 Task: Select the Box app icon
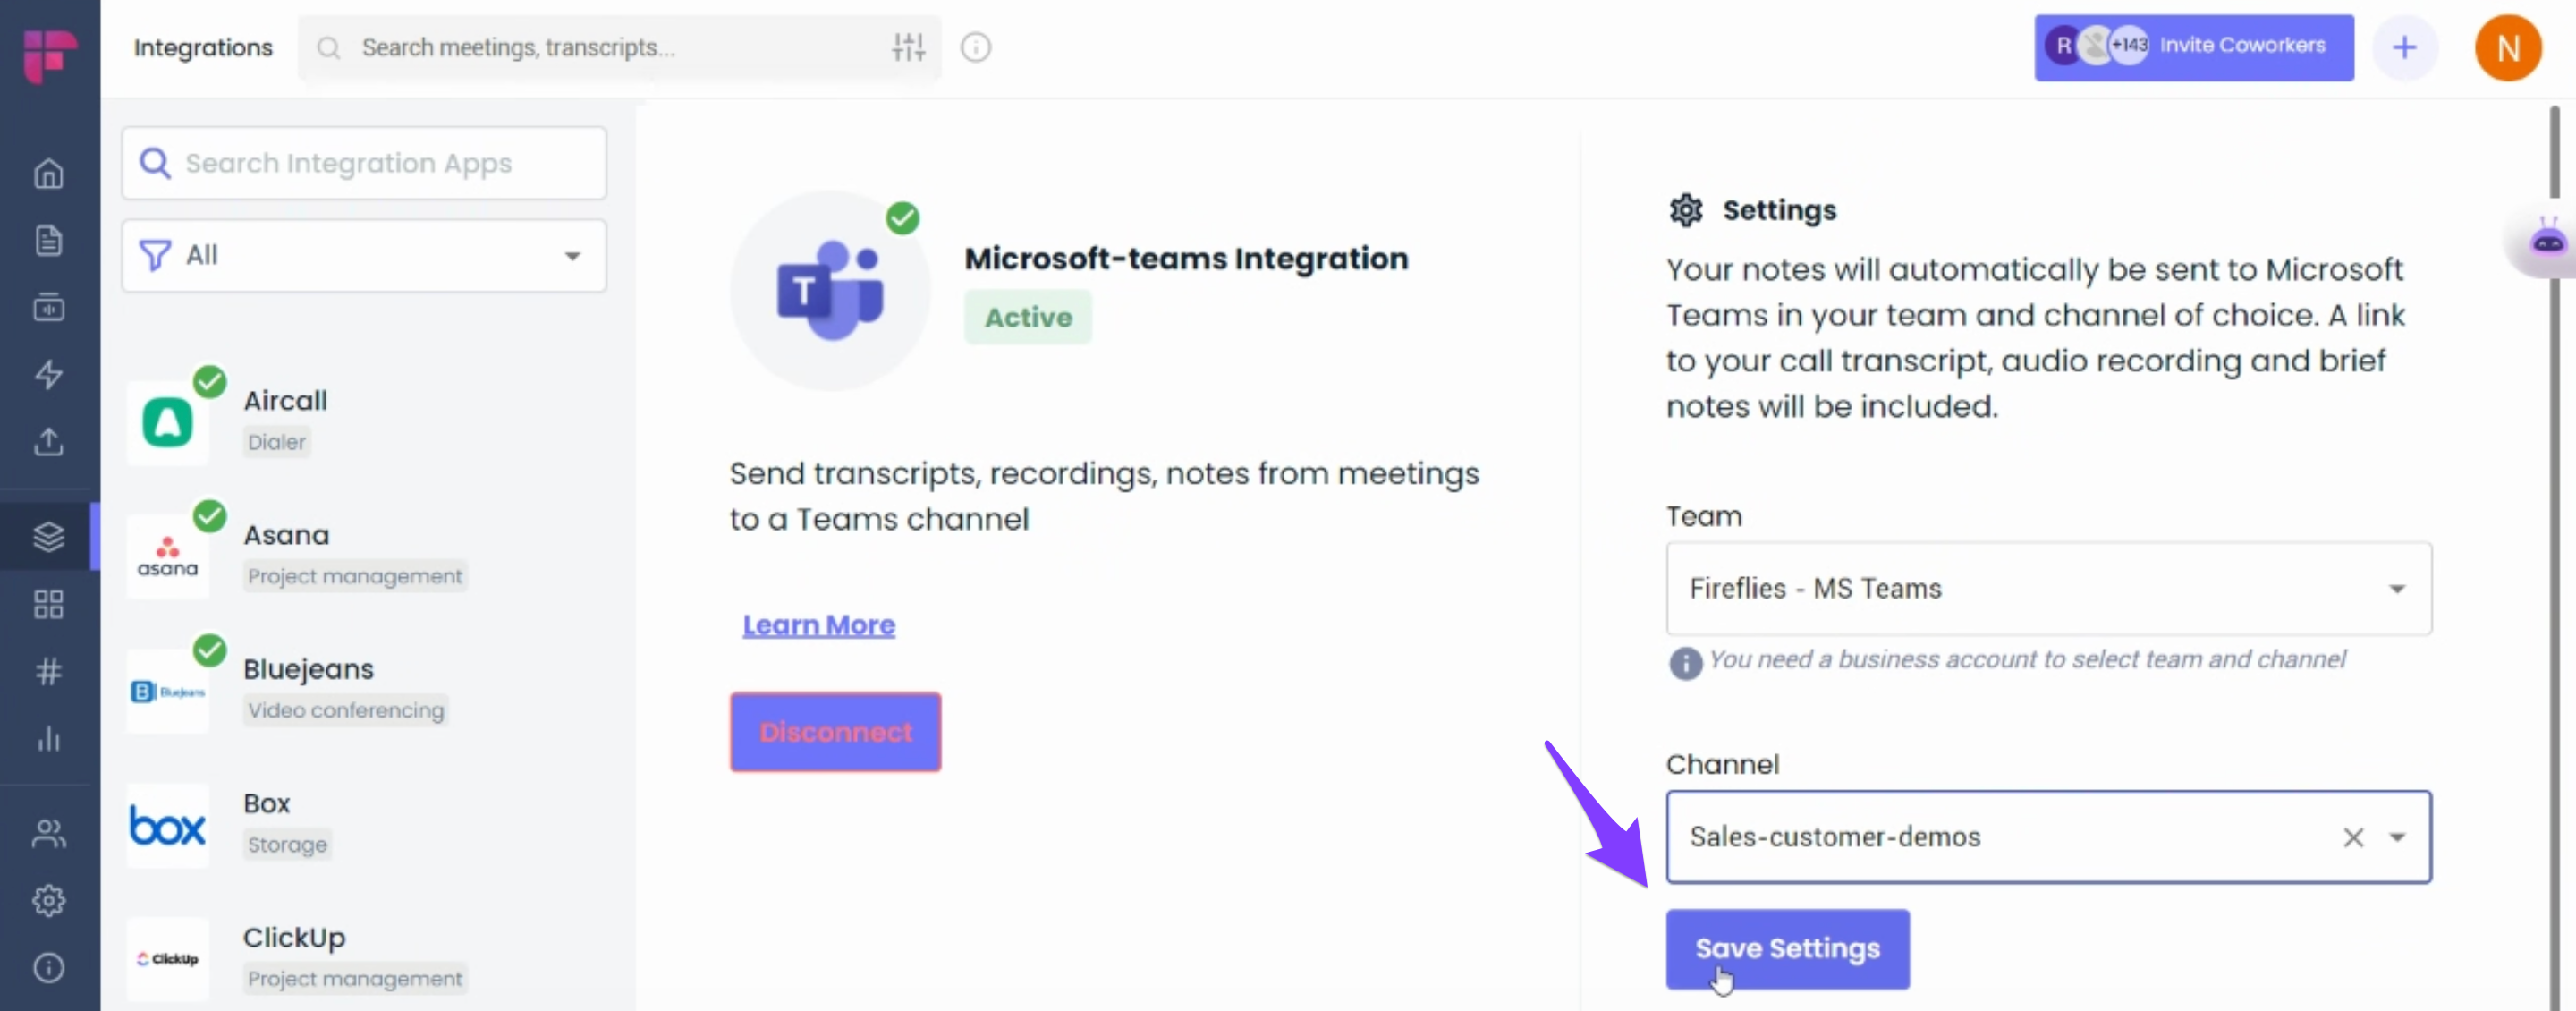(167, 825)
